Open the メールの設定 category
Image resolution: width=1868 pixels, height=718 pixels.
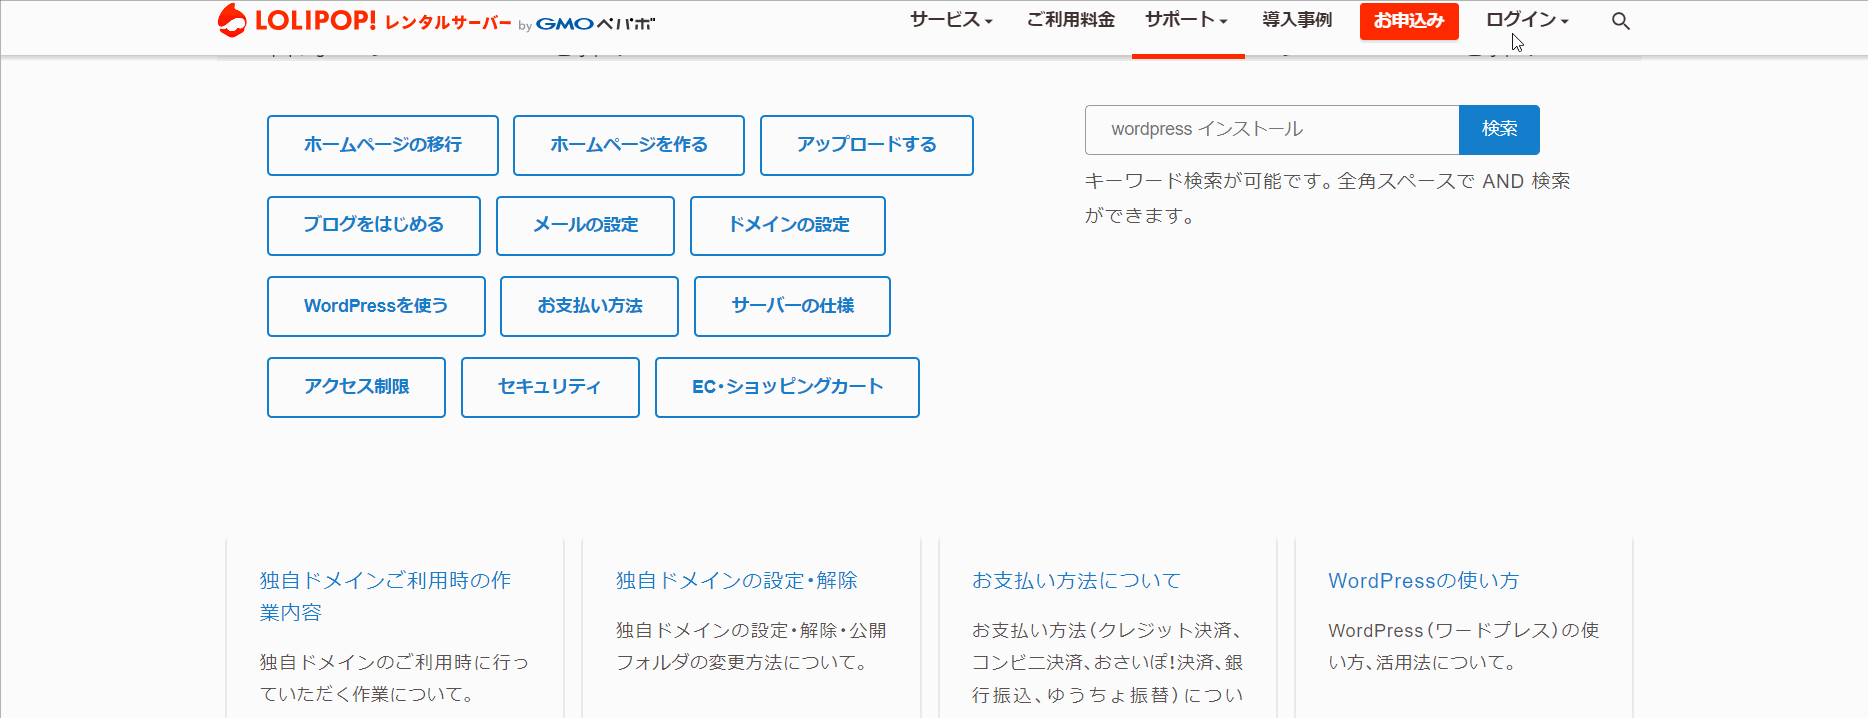click(x=585, y=225)
